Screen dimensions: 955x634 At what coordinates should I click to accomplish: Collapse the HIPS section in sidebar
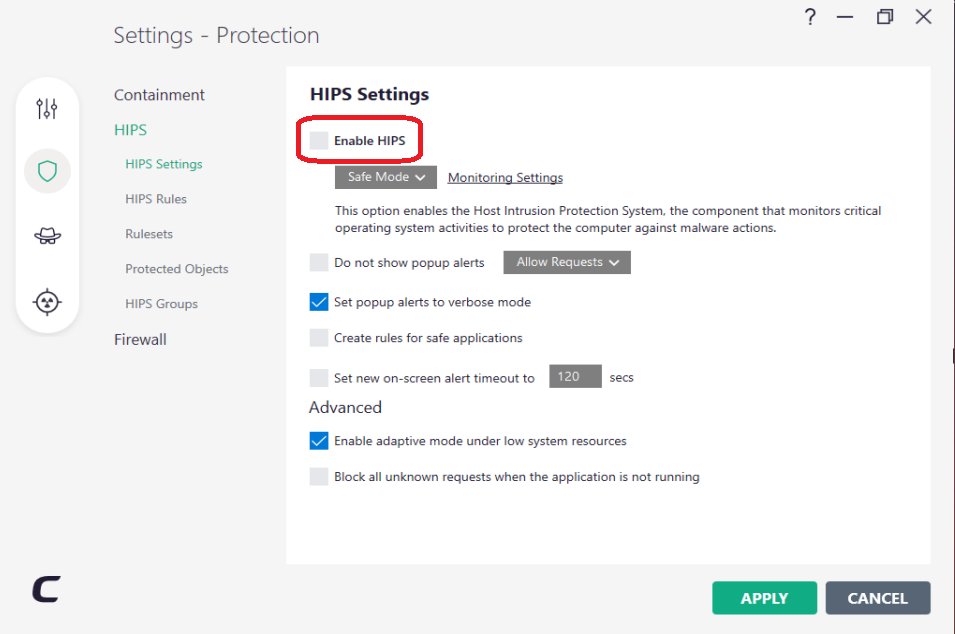pyautogui.click(x=131, y=130)
